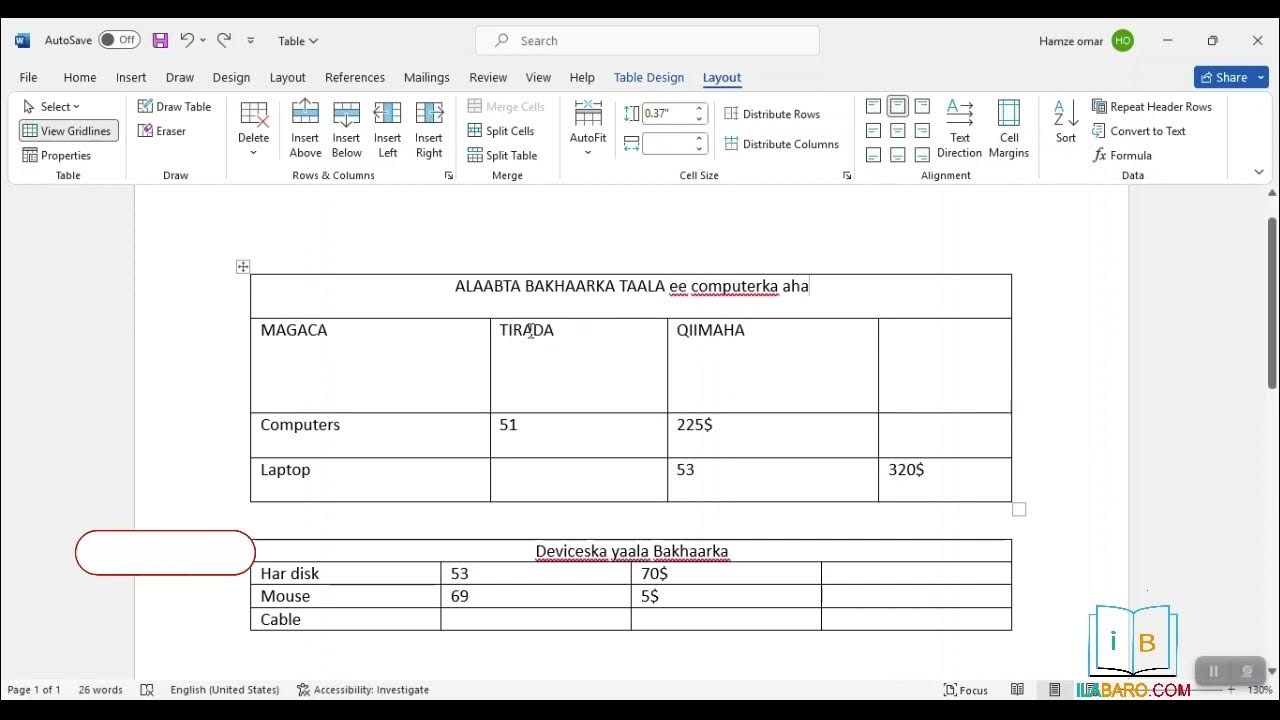Set Align Top Left alignment
The width and height of the screenshot is (1280, 720).
873,106
